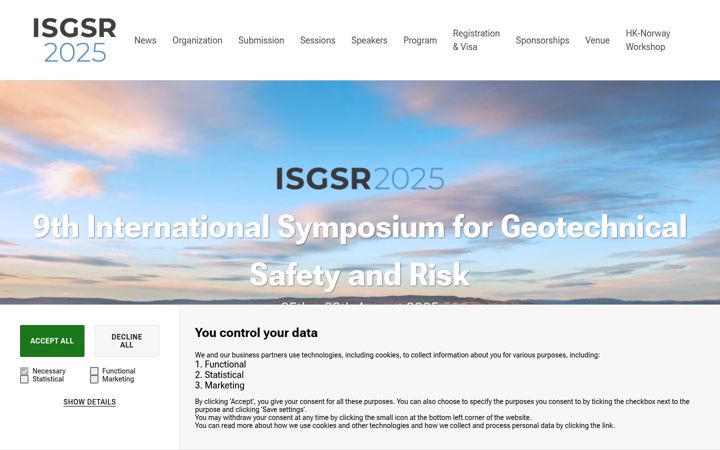The height and width of the screenshot is (450, 720).
Task: Click '3. Marketing' in the purposes list
Action: click(219, 385)
